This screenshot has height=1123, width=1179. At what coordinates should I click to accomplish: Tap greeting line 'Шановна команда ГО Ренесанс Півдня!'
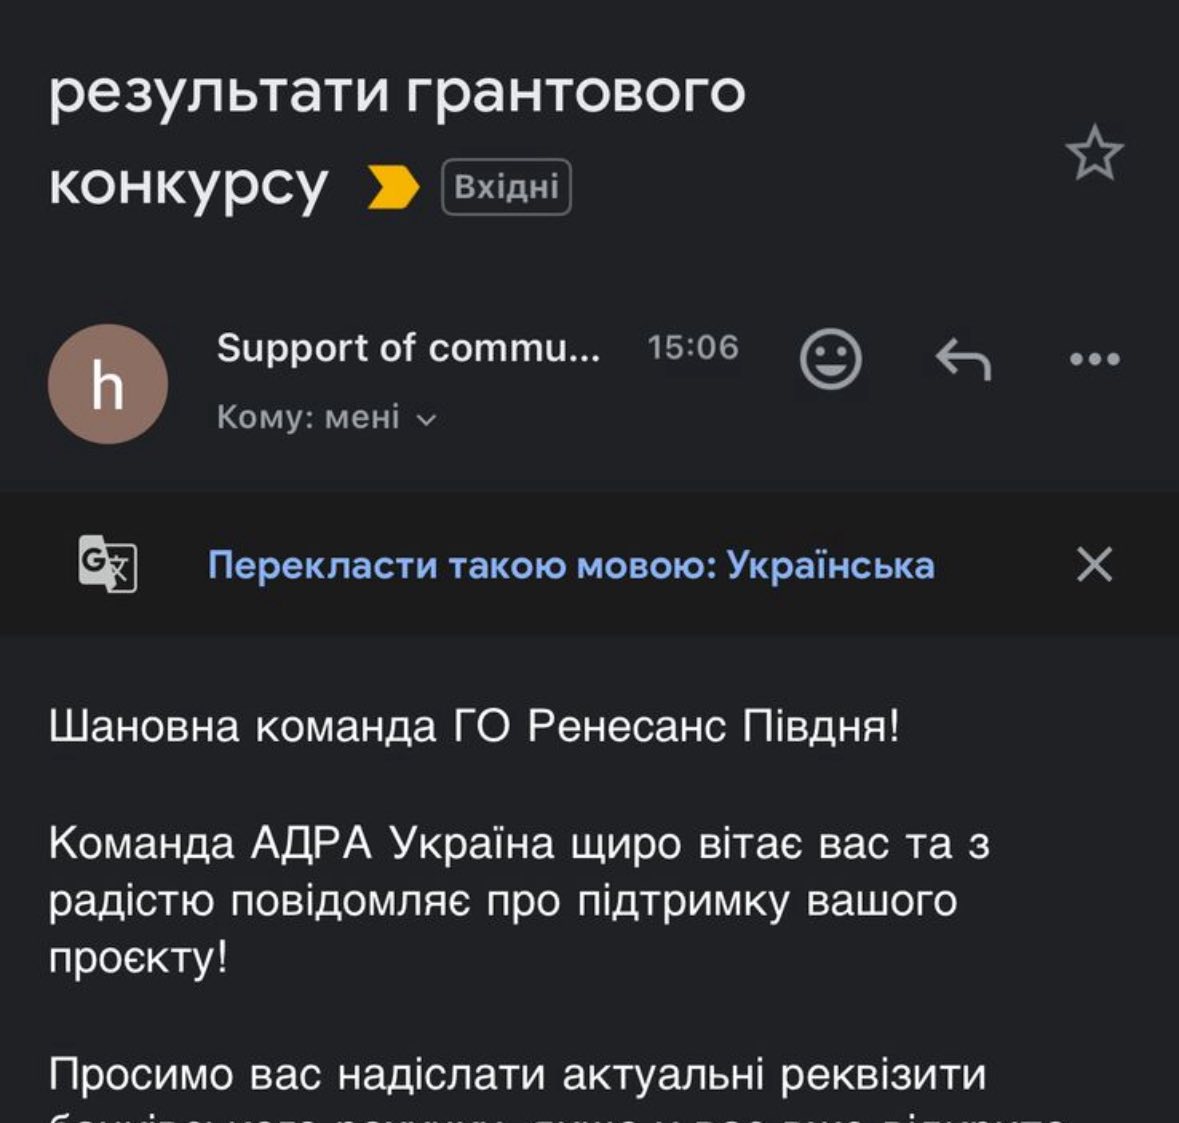pos(474,726)
